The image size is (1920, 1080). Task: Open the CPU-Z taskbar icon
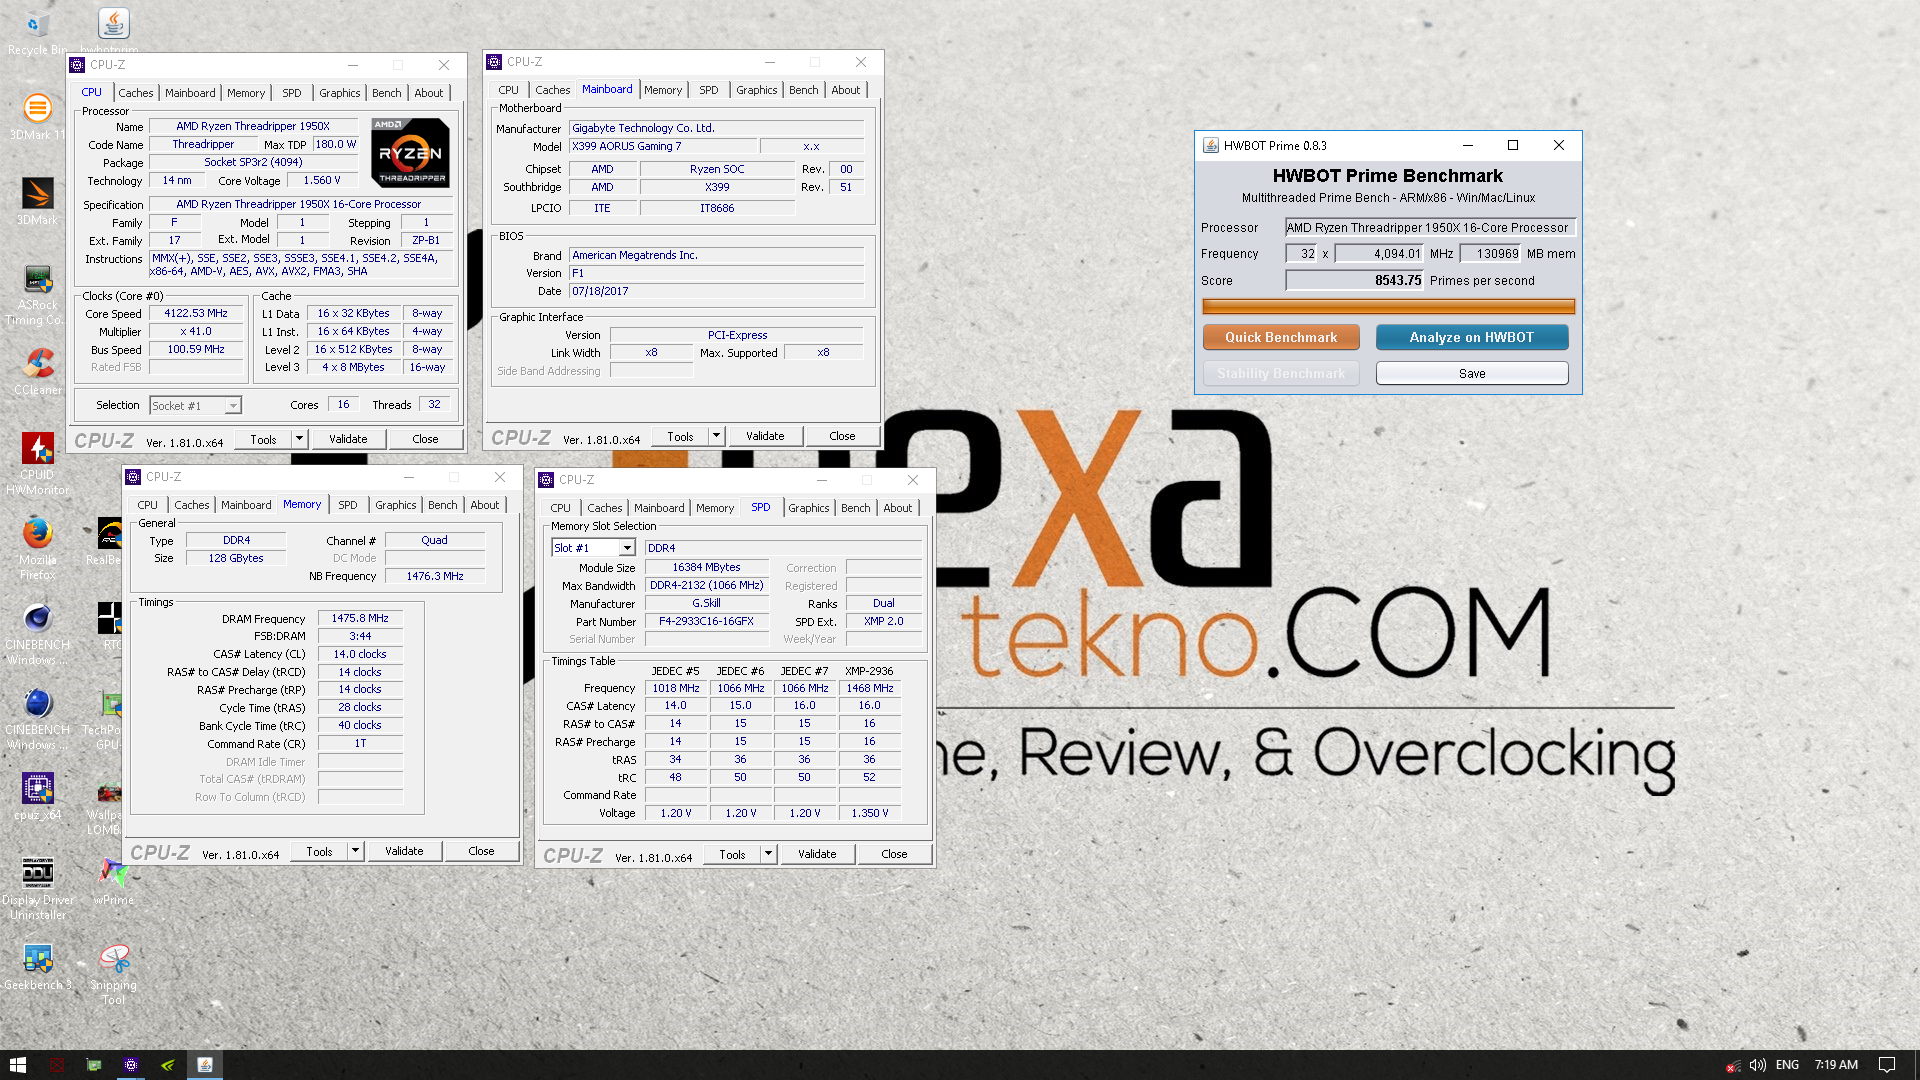[131, 1065]
